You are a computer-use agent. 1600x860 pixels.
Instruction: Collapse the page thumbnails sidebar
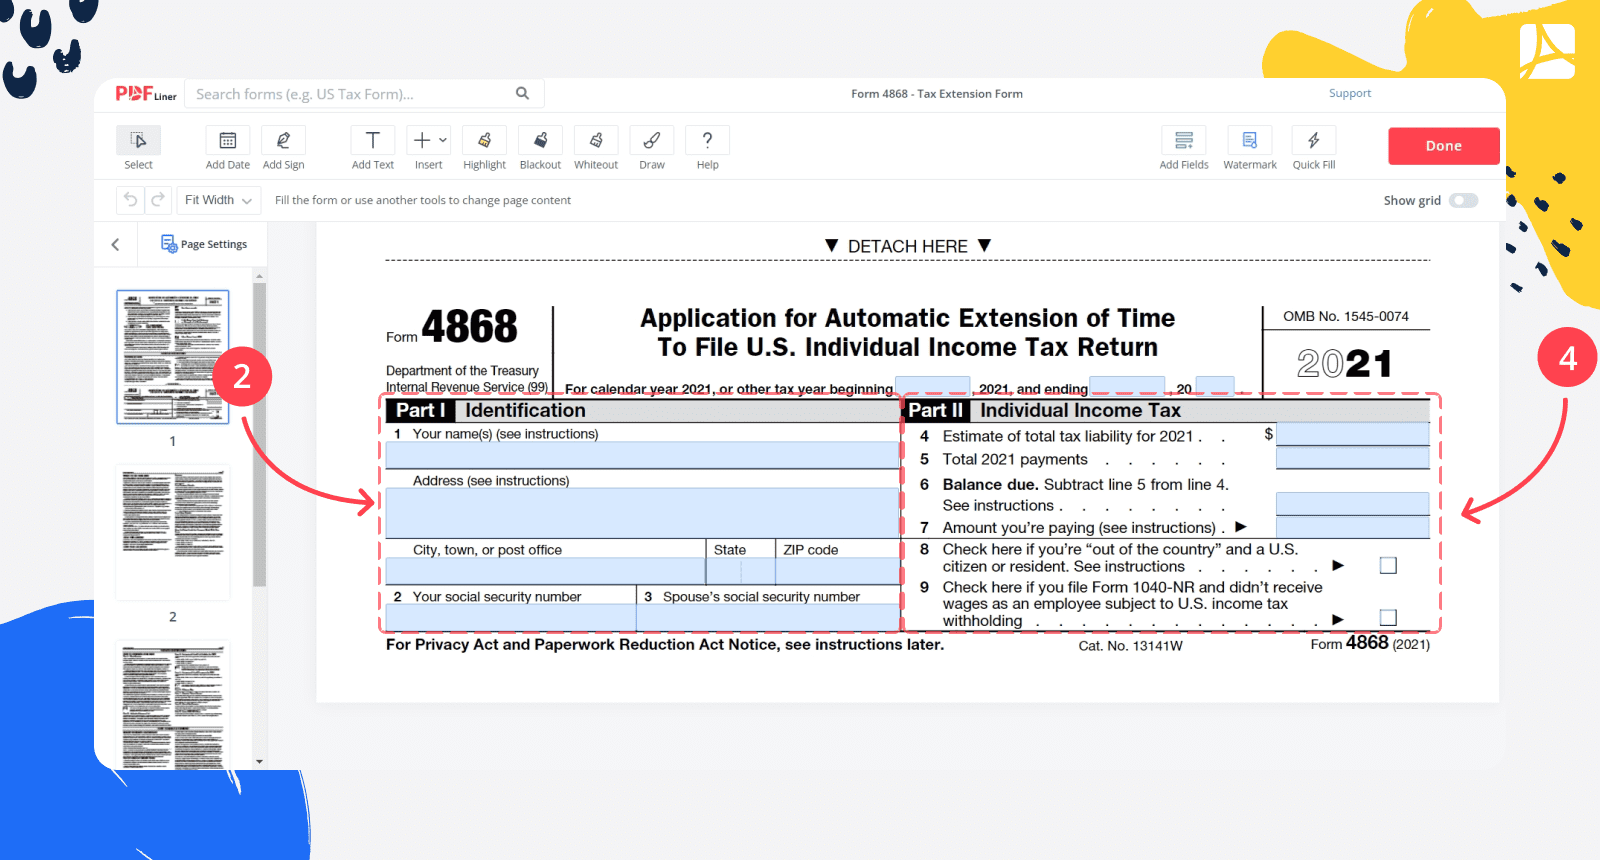[116, 244]
